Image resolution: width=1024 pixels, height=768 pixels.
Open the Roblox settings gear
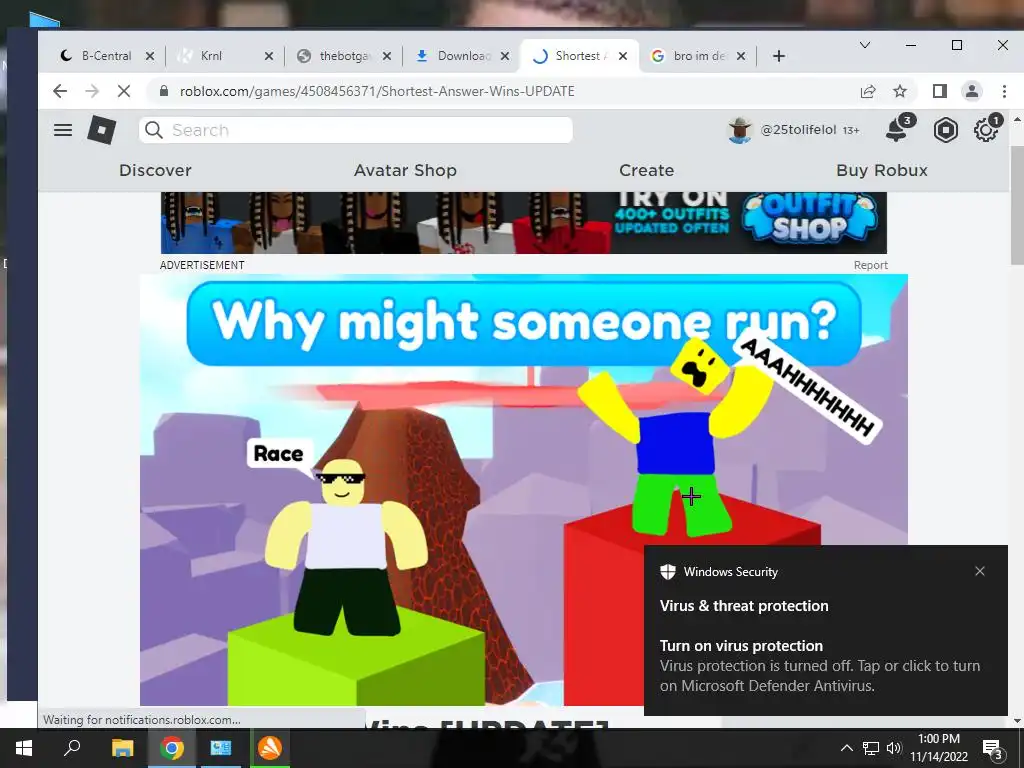coord(985,130)
